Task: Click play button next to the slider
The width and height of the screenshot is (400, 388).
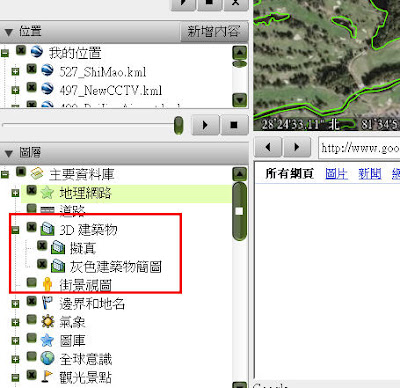Action: tap(205, 125)
